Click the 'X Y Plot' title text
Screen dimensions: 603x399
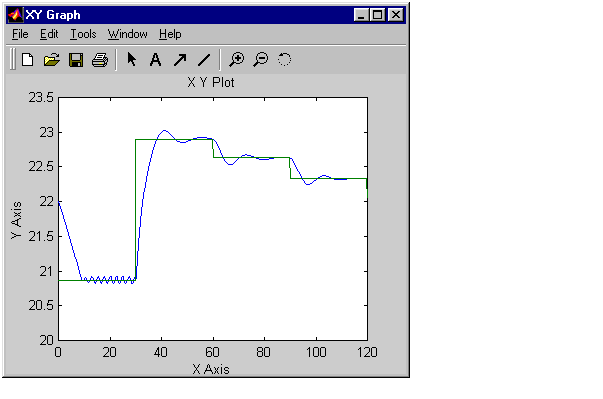click(211, 82)
